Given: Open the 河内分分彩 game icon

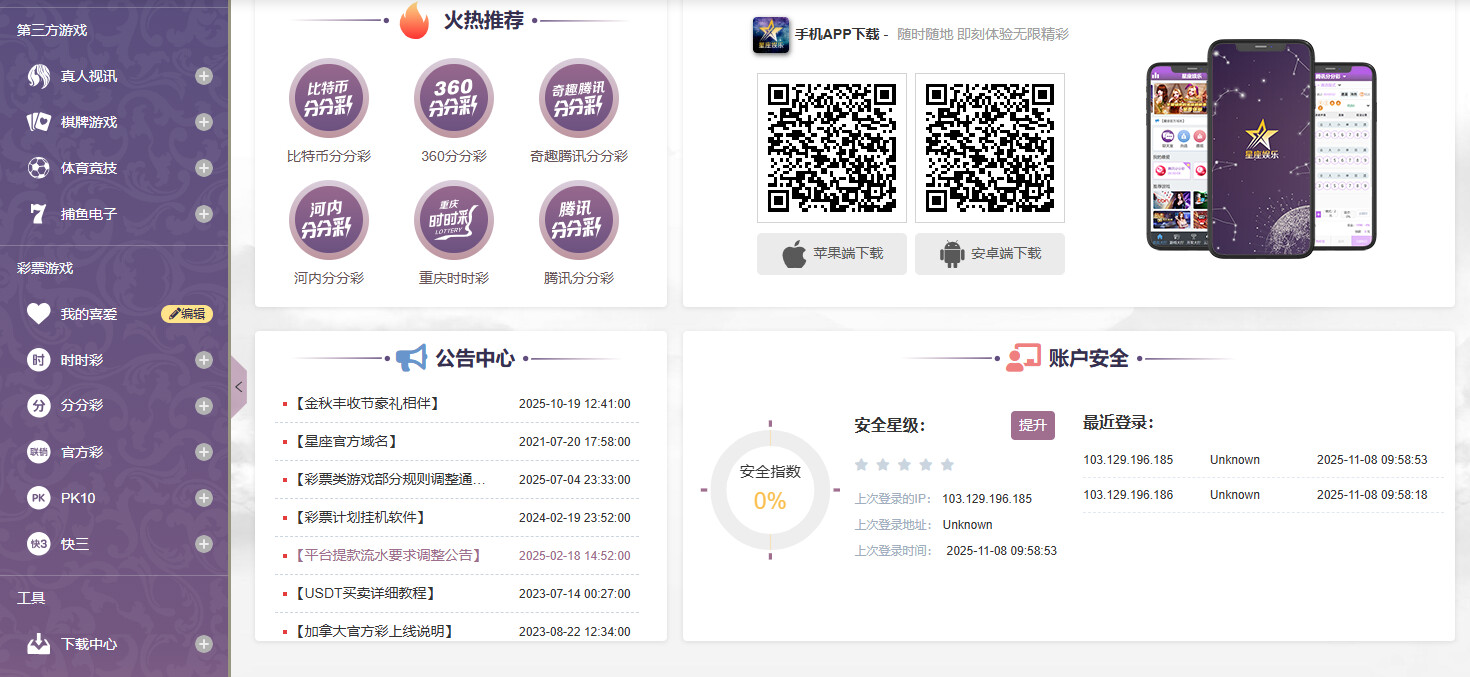Looking at the screenshot, I should coord(329,220).
